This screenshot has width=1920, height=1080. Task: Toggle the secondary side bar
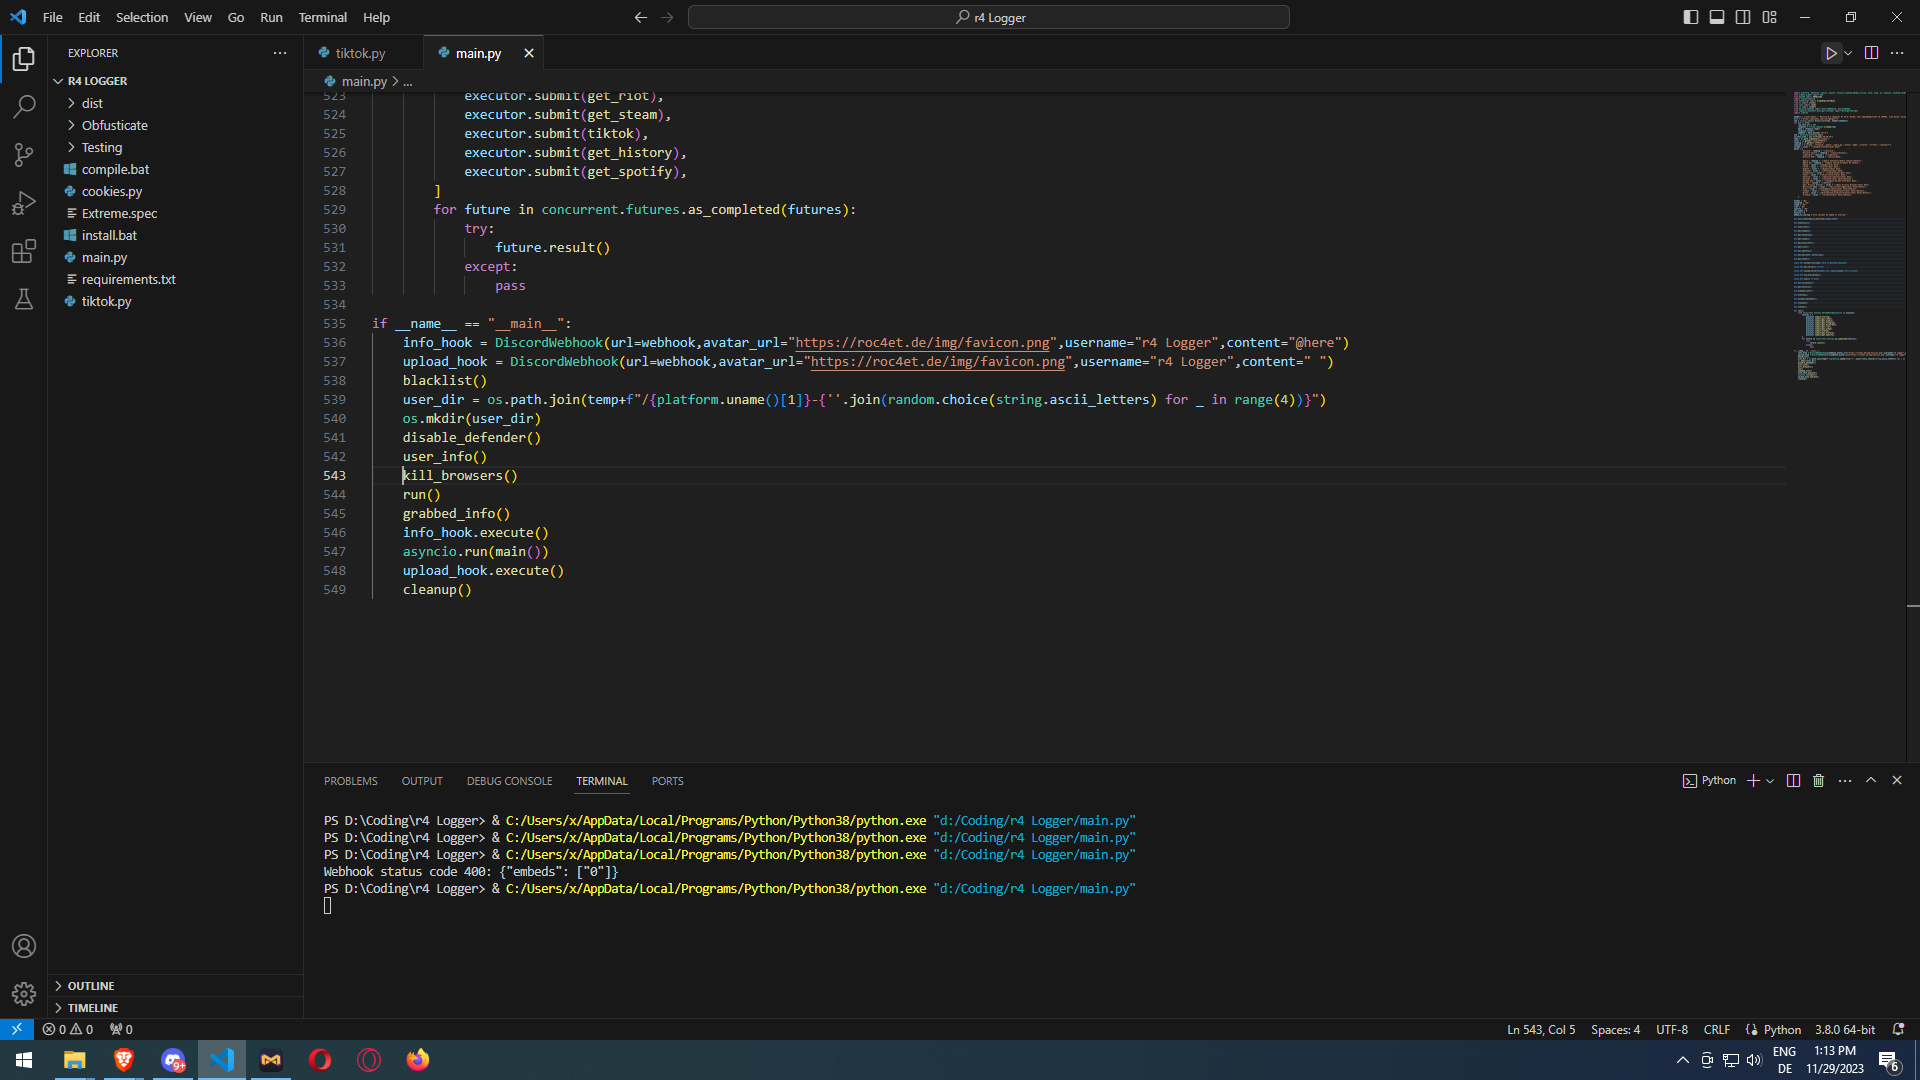[1743, 17]
